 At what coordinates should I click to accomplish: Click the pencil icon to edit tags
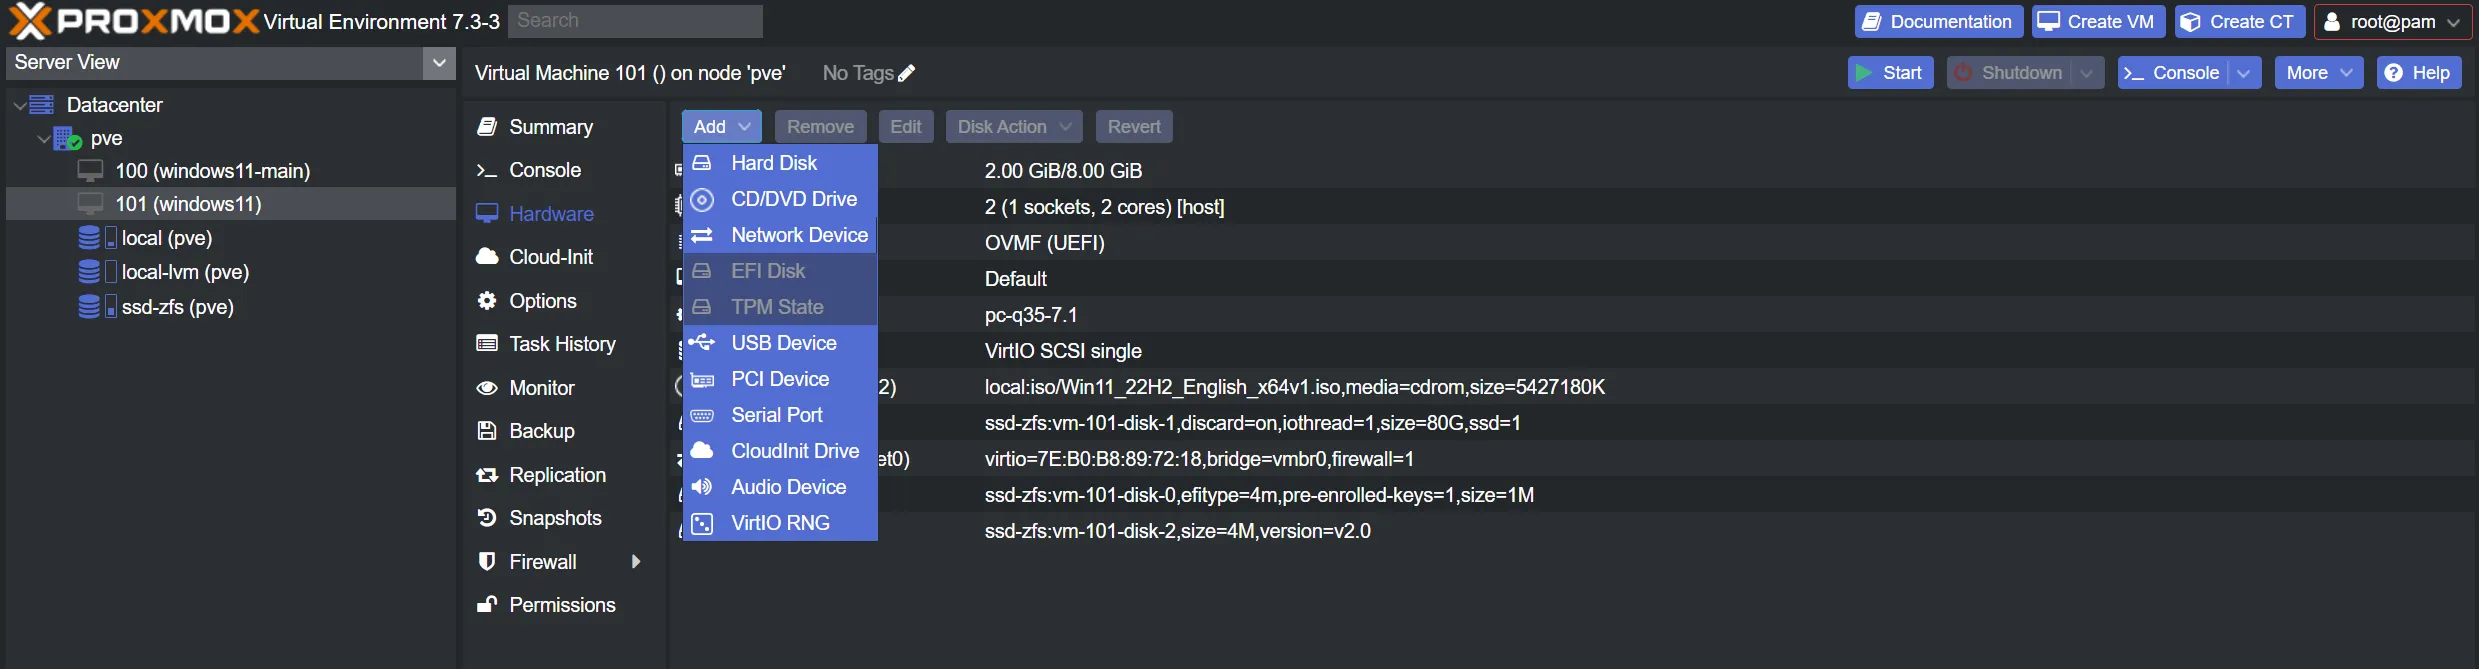tap(907, 73)
